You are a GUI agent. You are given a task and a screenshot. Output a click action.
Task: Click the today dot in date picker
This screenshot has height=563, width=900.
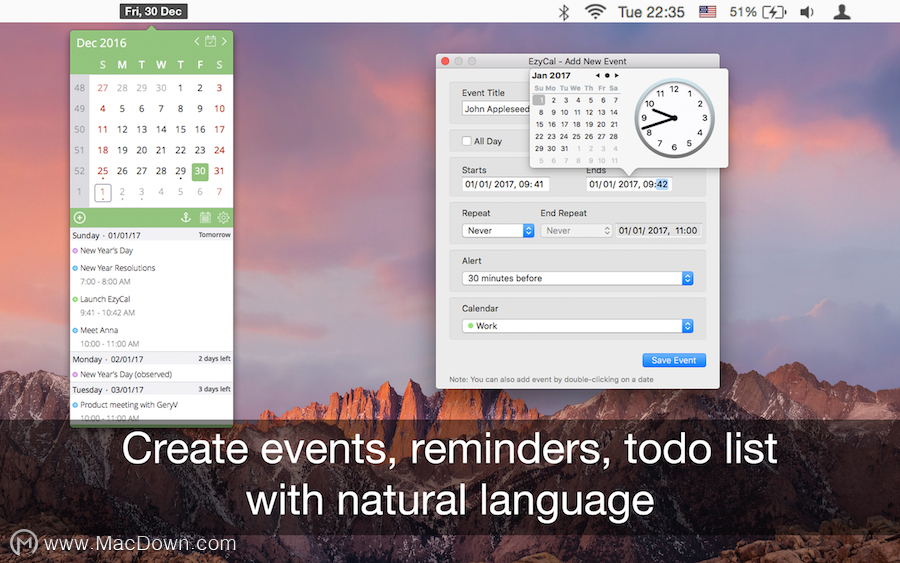coord(607,76)
